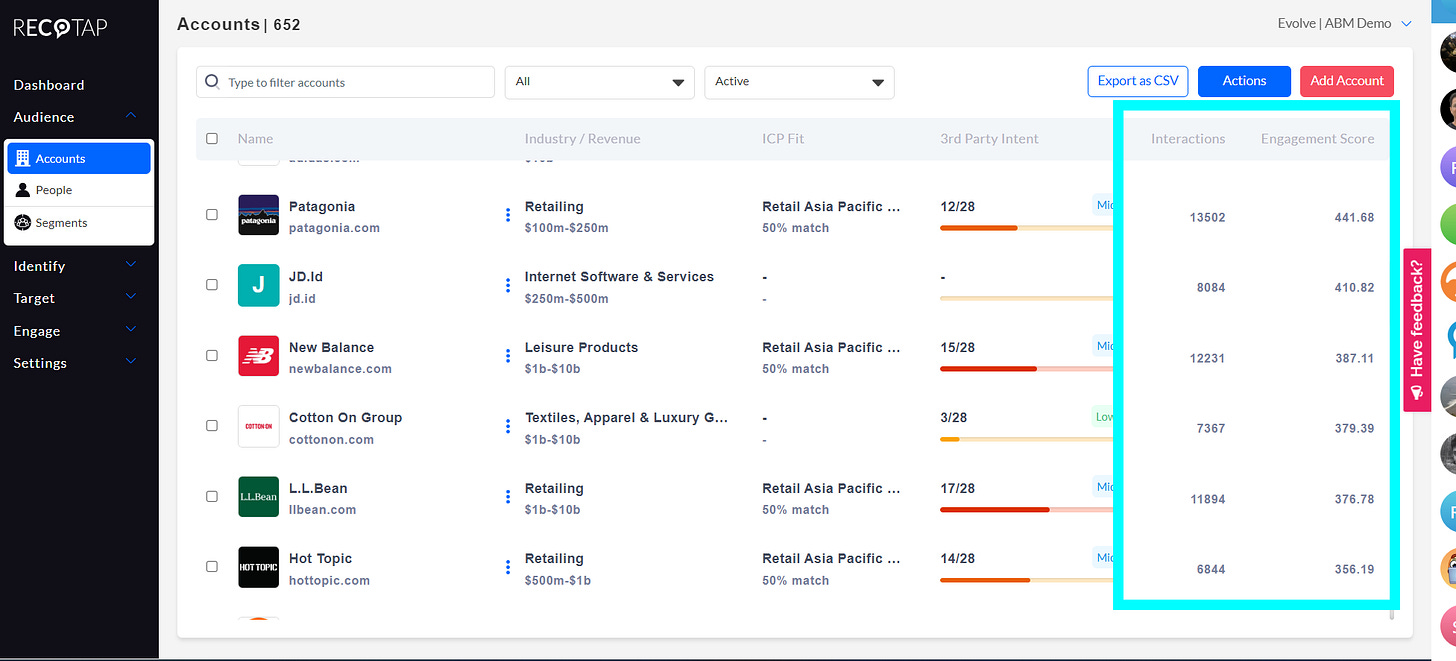Click the L.L.Bean company logo
1456x661 pixels.
point(258,497)
